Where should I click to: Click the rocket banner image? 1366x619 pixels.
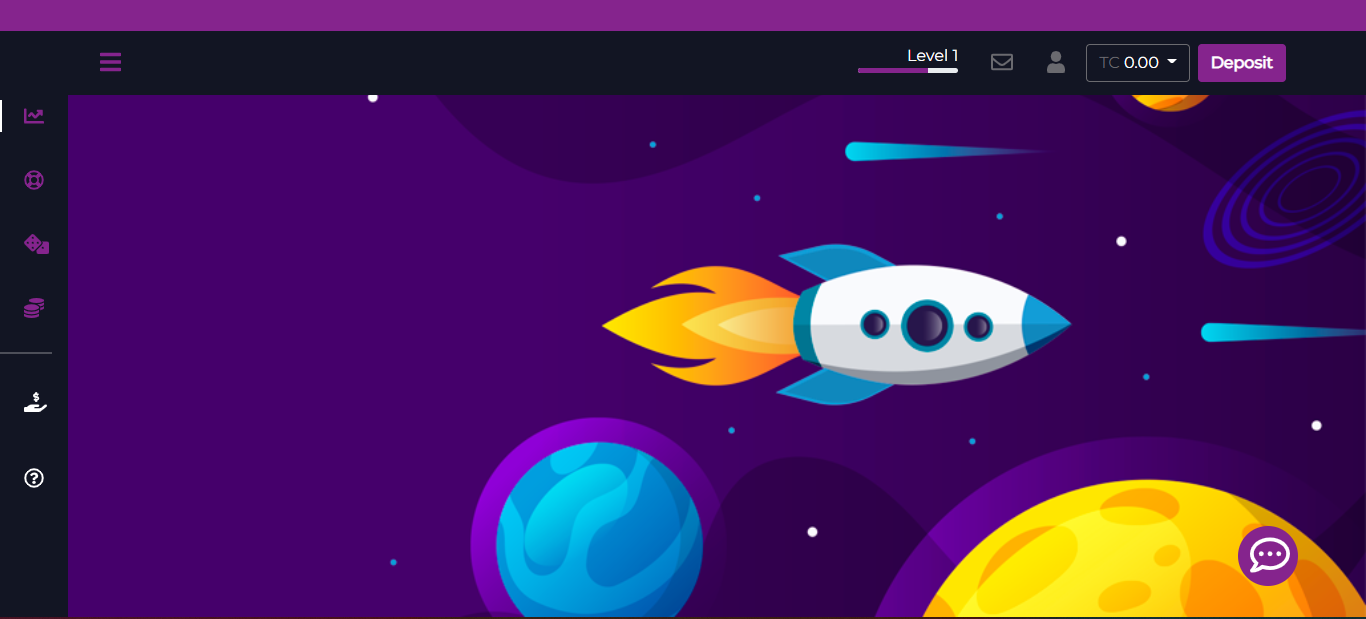click(716, 356)
